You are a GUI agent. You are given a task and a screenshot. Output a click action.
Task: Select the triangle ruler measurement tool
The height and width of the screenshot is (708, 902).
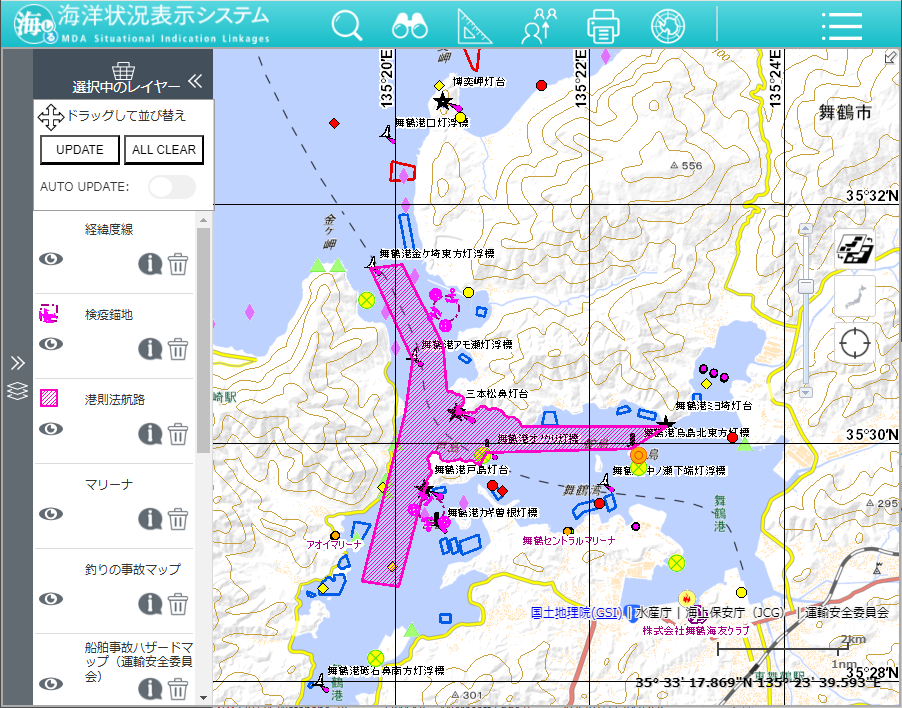click(475, 25)
